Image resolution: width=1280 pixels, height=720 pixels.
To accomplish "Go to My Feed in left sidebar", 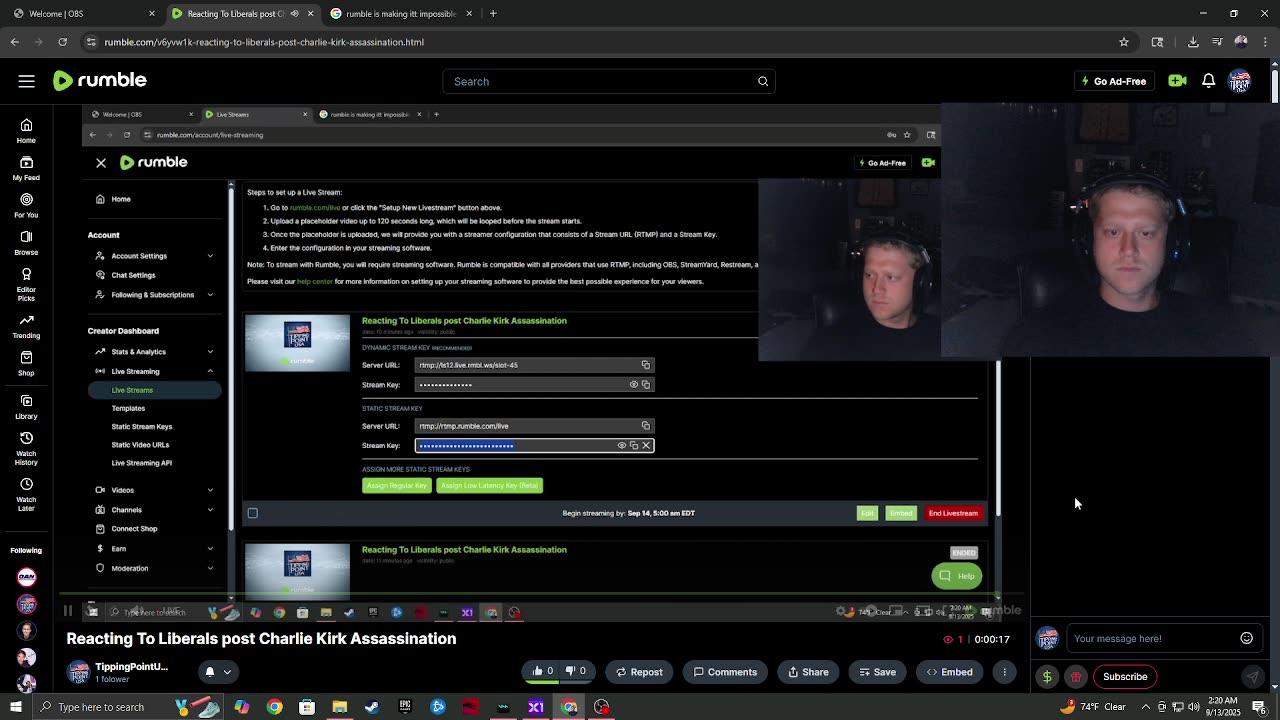I will pos(26,169).
